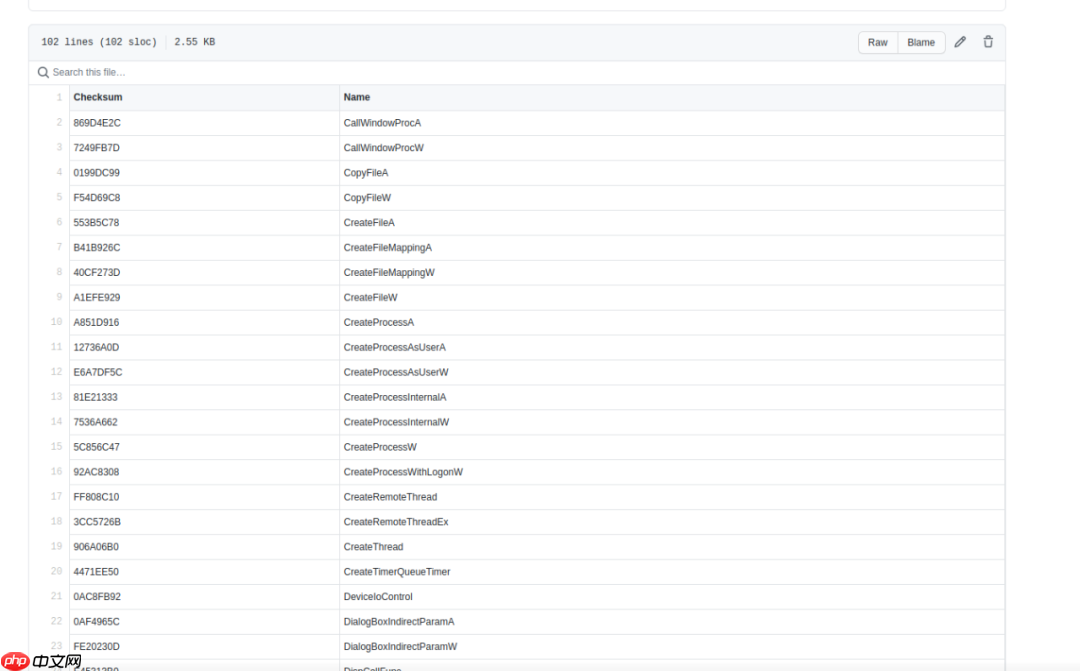Click line number 2
1080x671 pixels.
[59, 122]
